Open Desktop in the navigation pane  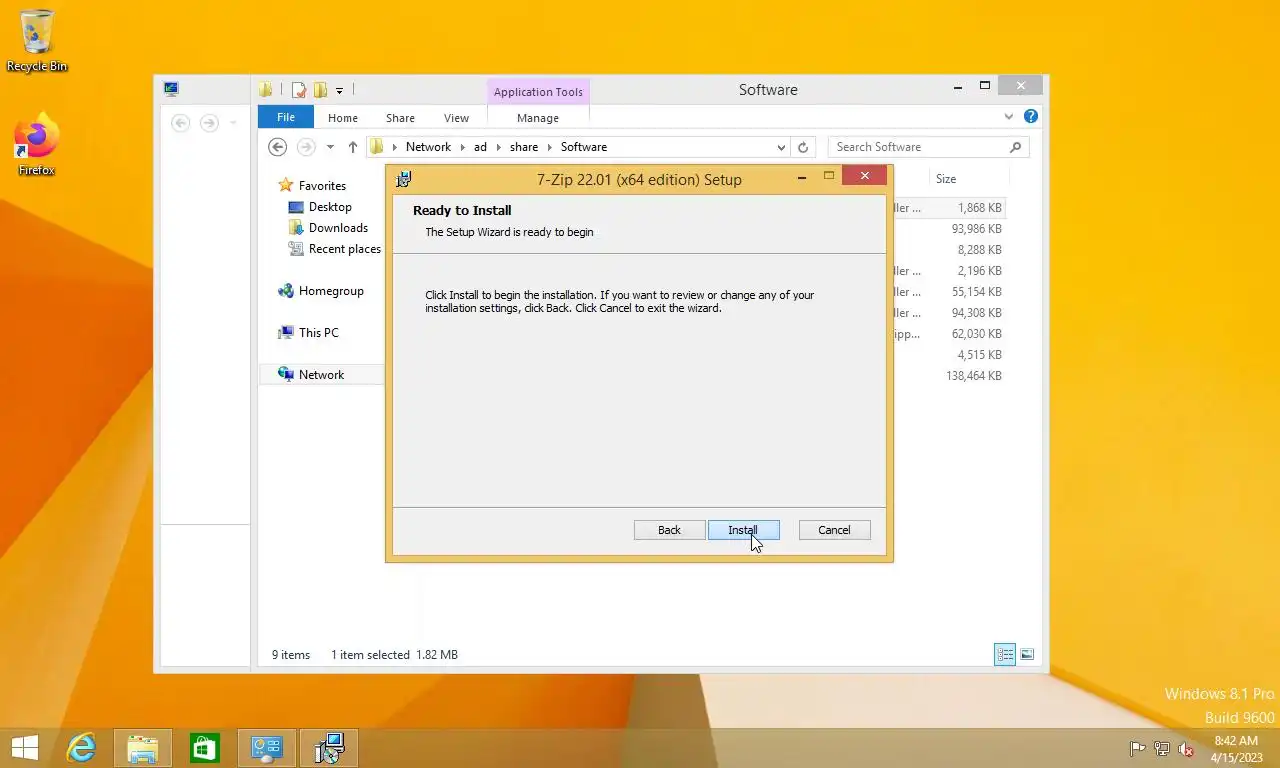pyautogui.click(x=330, y=207)
